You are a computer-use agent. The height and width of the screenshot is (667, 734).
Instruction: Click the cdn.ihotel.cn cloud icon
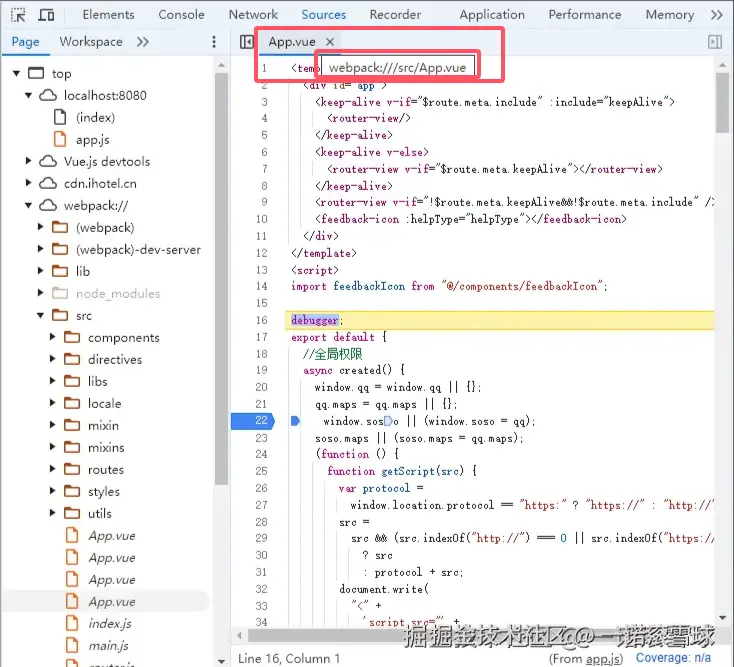click(x=48, y=183)
